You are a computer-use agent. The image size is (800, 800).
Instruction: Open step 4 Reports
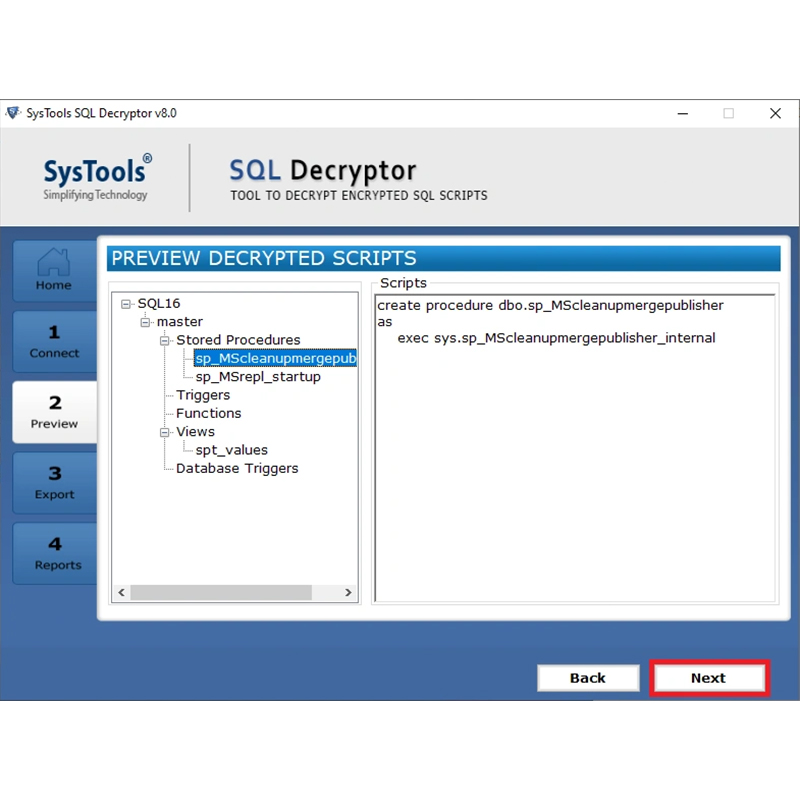click(x=54, y=553)
